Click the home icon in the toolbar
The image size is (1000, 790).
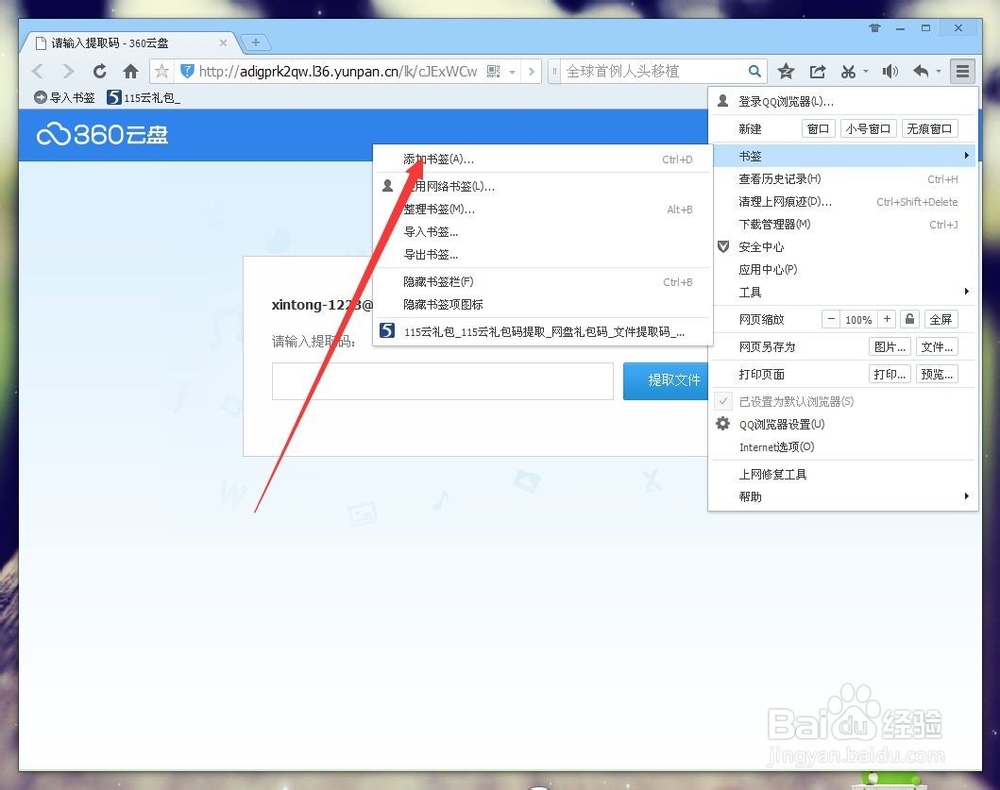(131, 71)
